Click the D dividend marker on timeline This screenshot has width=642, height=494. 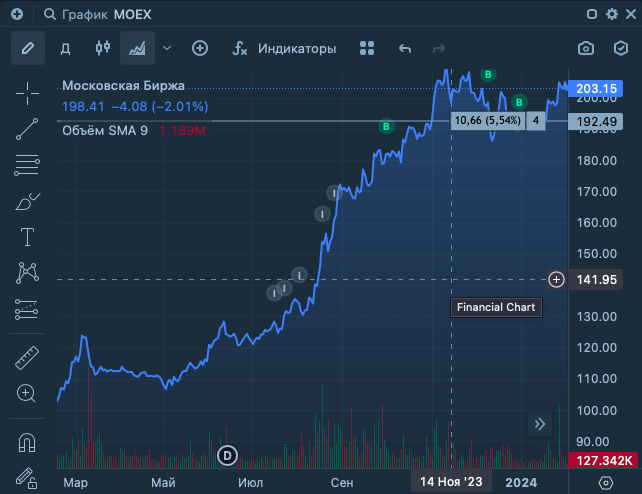227,456
